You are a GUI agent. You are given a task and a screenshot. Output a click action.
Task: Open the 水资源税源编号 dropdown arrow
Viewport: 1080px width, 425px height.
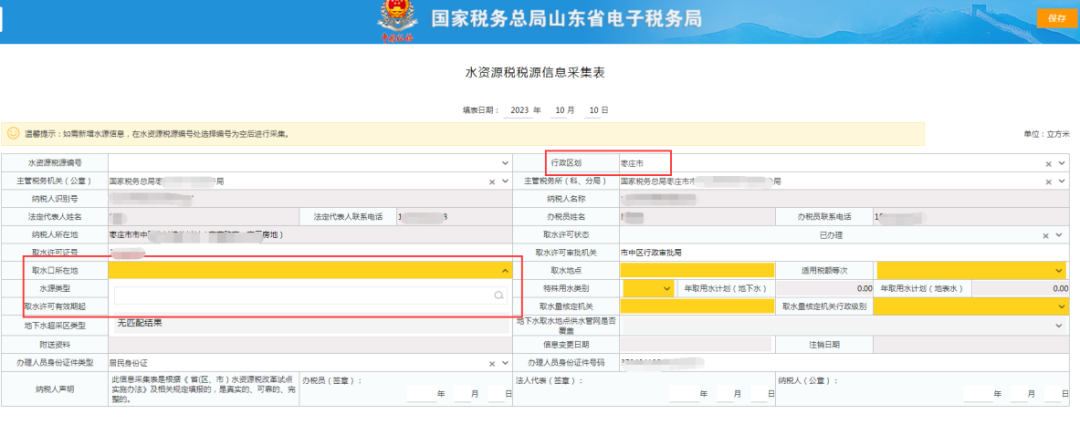pos(505,164)
